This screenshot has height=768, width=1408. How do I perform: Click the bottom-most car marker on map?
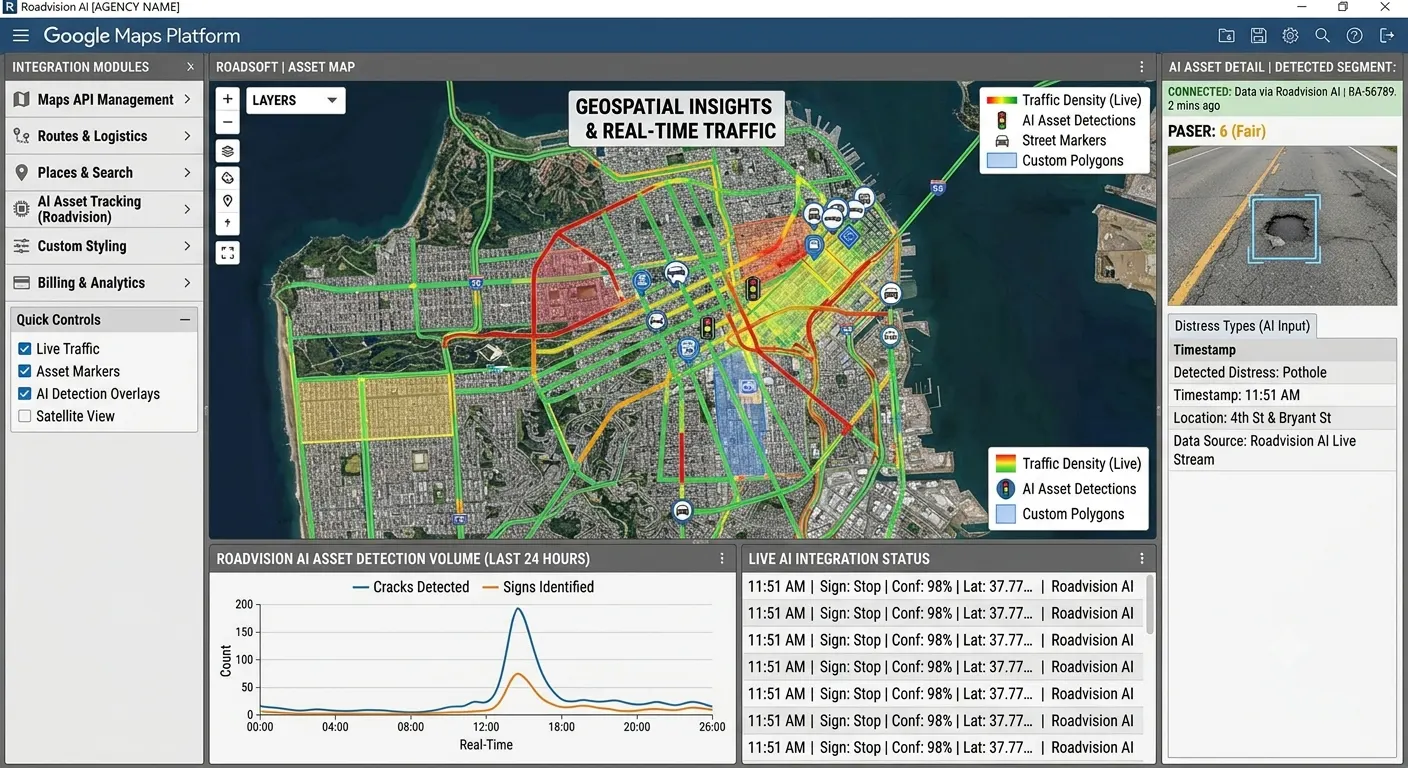[682, 511]
